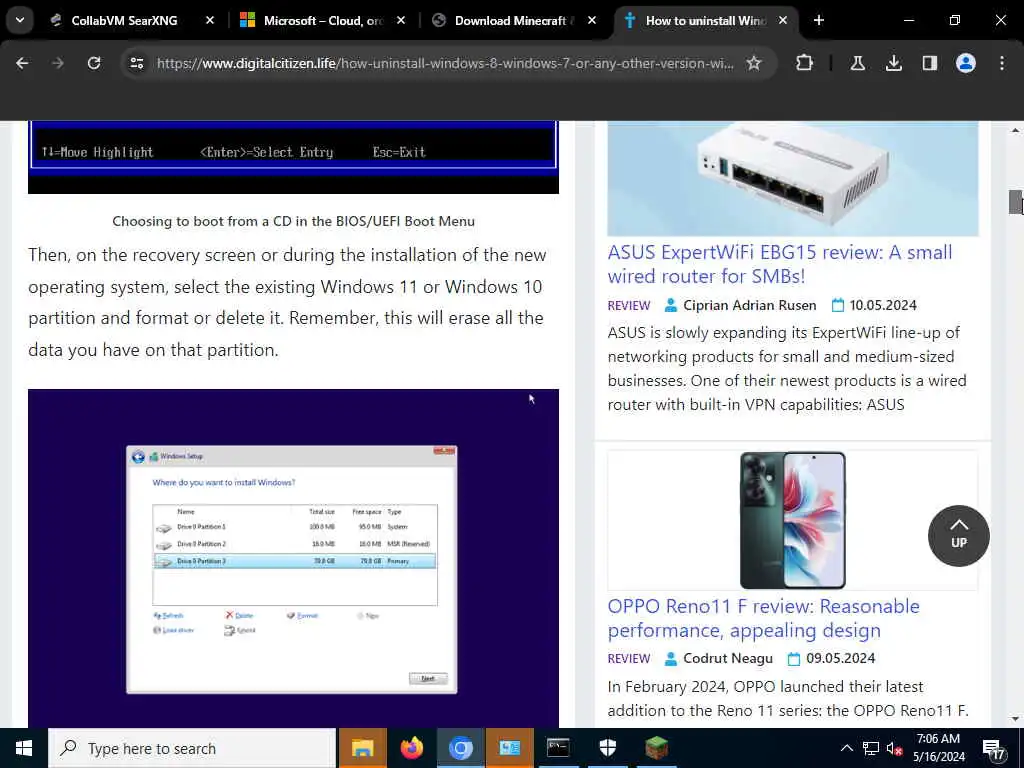Image resolution: width=1024 pixels, height=768 pixels.
Task: Open the tab search dropdown arrow
Action: [x=20, y=20]
